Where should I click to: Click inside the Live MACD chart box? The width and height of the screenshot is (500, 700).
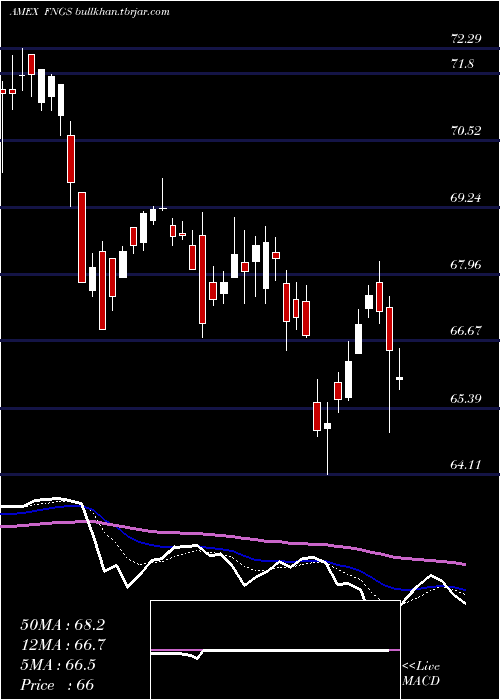[275, 650]
